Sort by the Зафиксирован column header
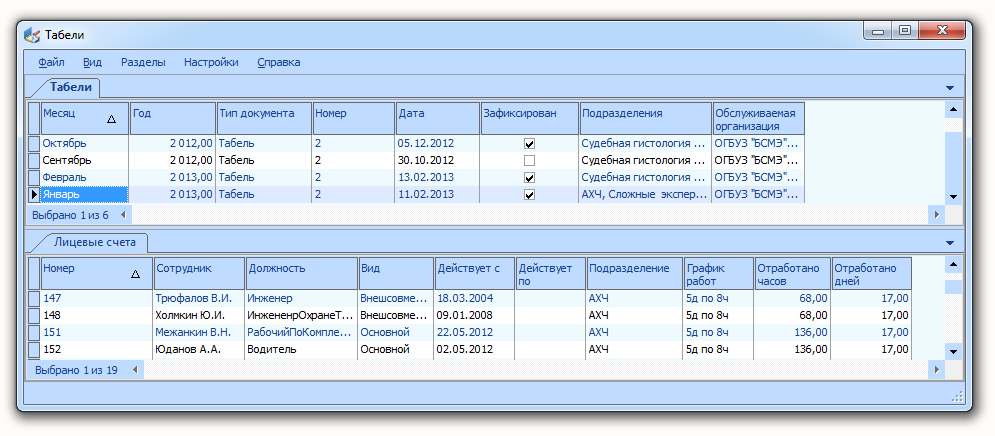The width and height of the screenshot is (995, 436). tap(530, 118)
